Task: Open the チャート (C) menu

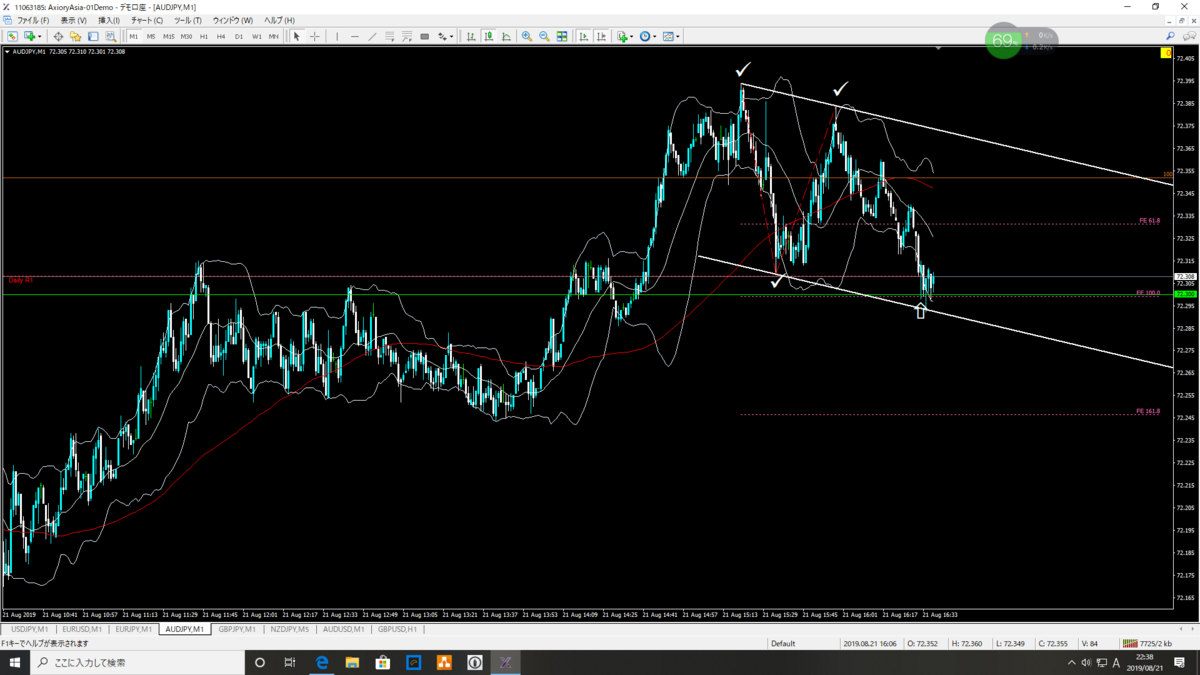Action: click(x=147, y=20)
